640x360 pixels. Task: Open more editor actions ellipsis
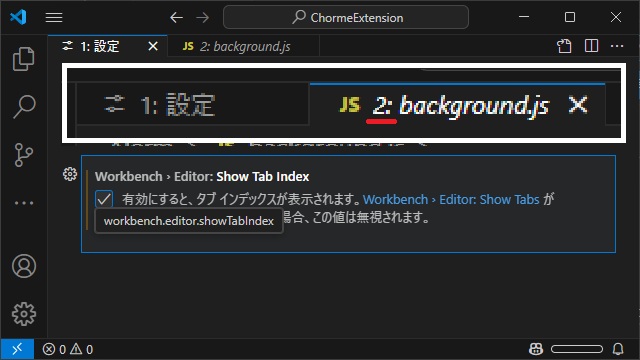point(617,46)
